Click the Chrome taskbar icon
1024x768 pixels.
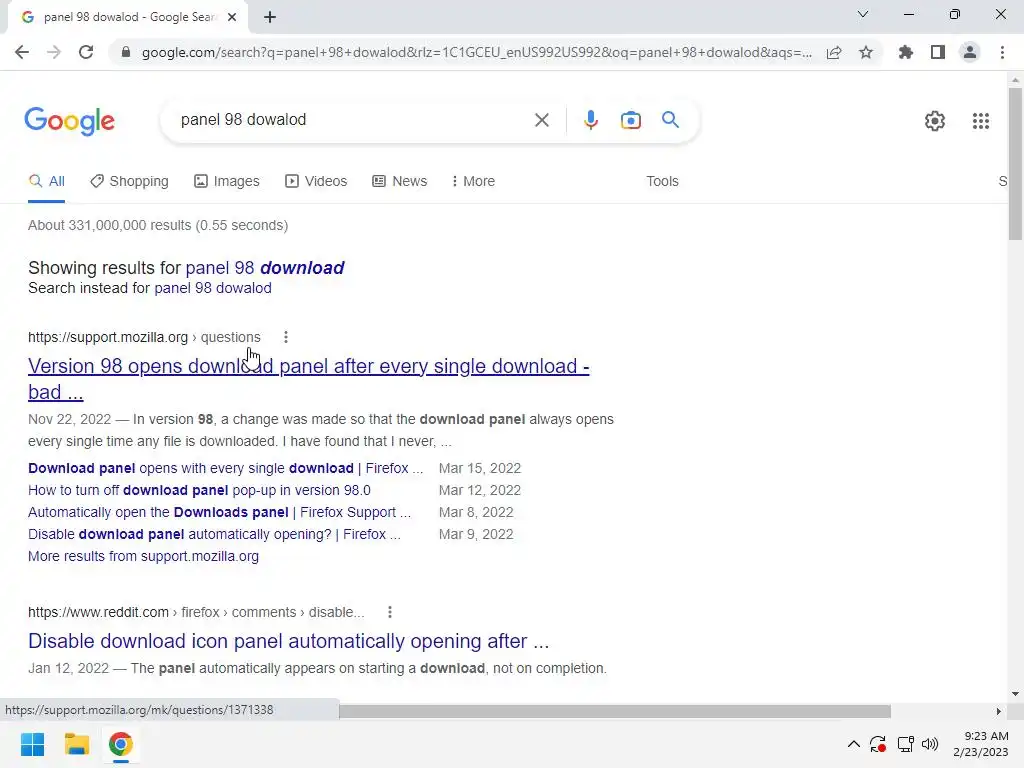pyautogui.click(x=120, y=744)
